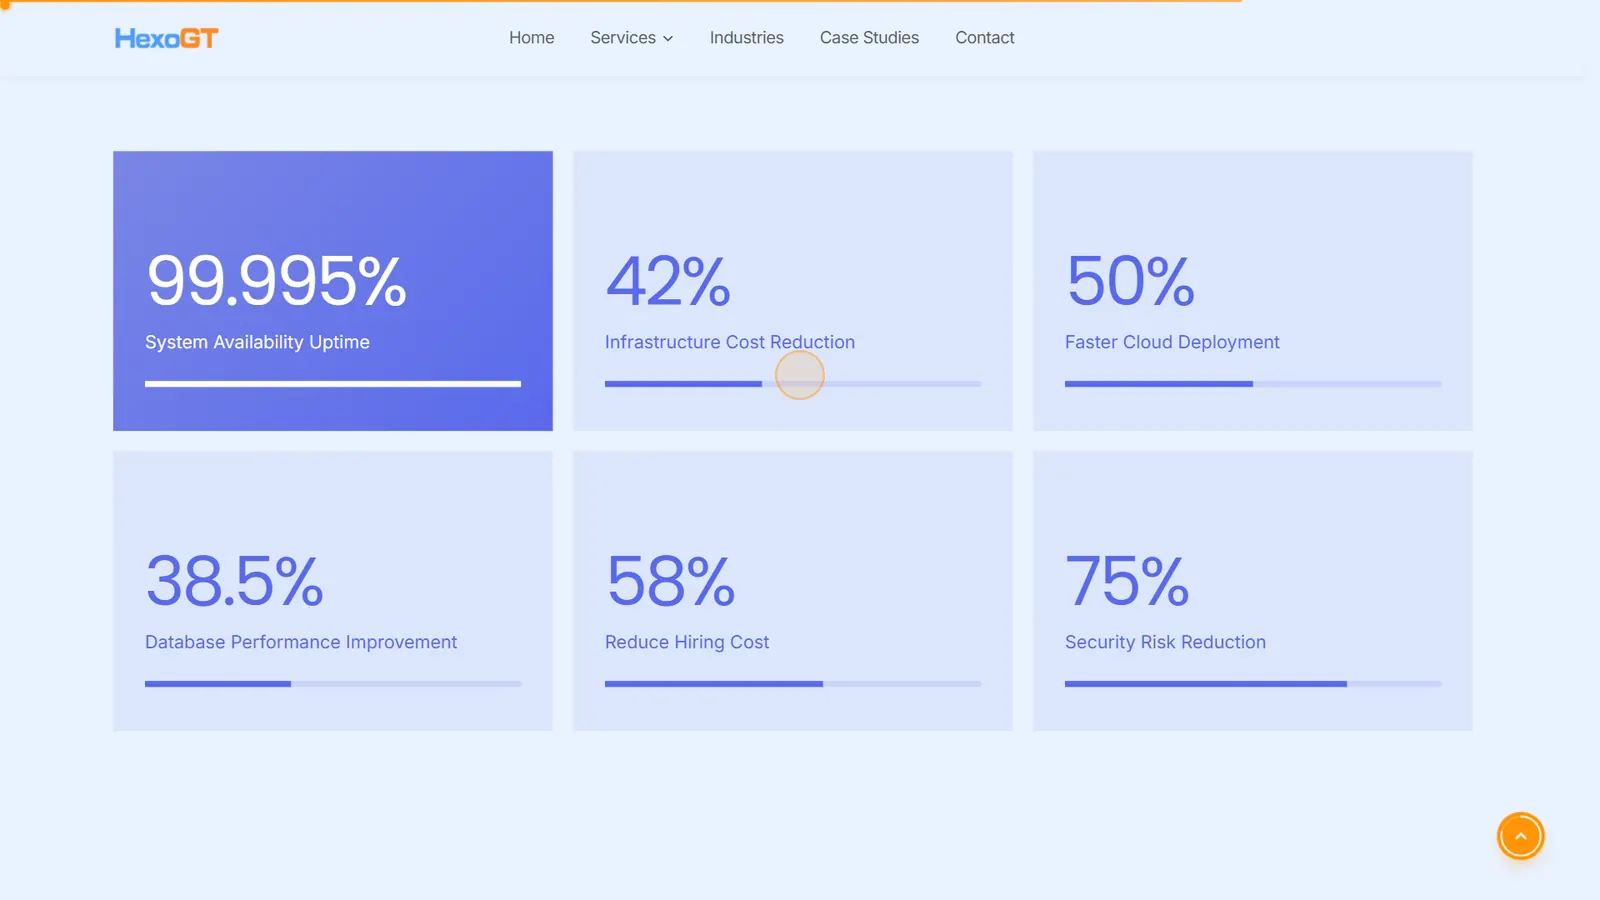The height and width of the screenshot is (900, 1600).
Task: Go to the Home menu item
Action: [531, 38]
